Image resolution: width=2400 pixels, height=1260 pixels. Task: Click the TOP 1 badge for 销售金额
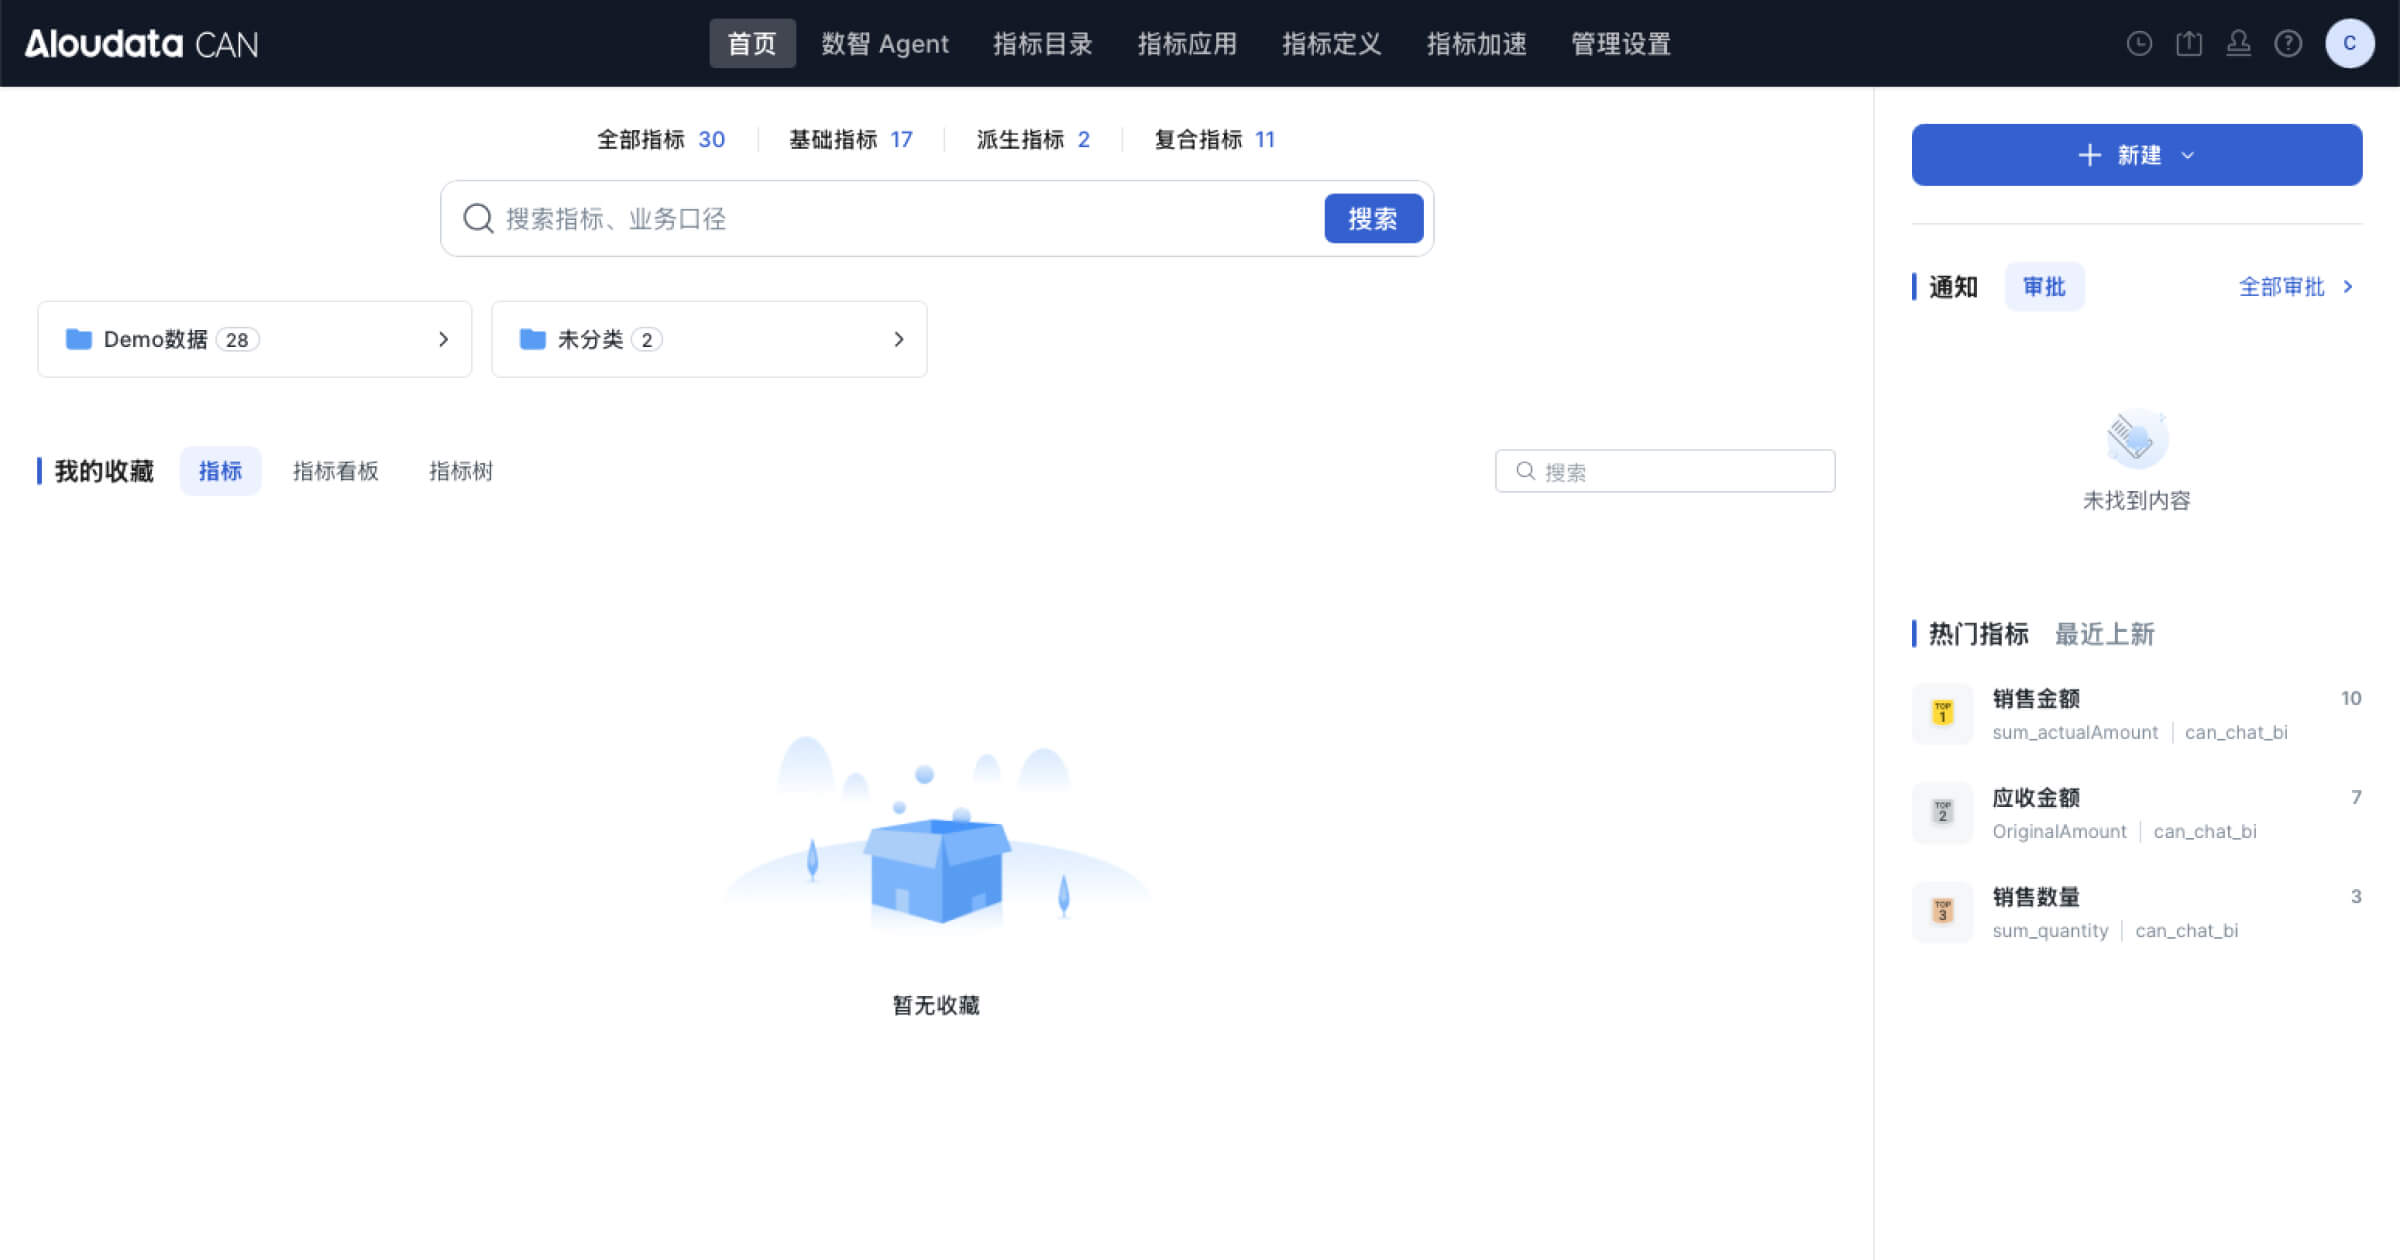tap(1942, 713)
